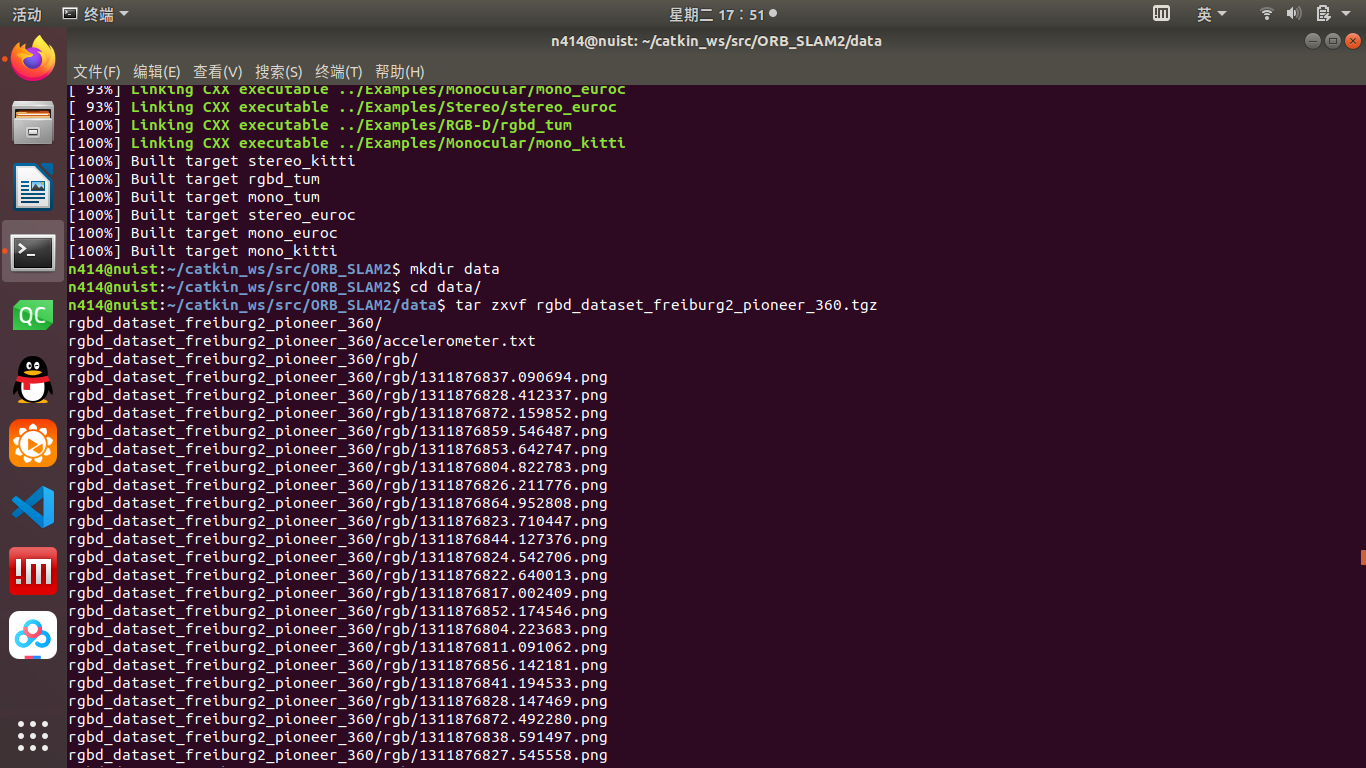Click the volume speaker tray icon

(1294, 14)
